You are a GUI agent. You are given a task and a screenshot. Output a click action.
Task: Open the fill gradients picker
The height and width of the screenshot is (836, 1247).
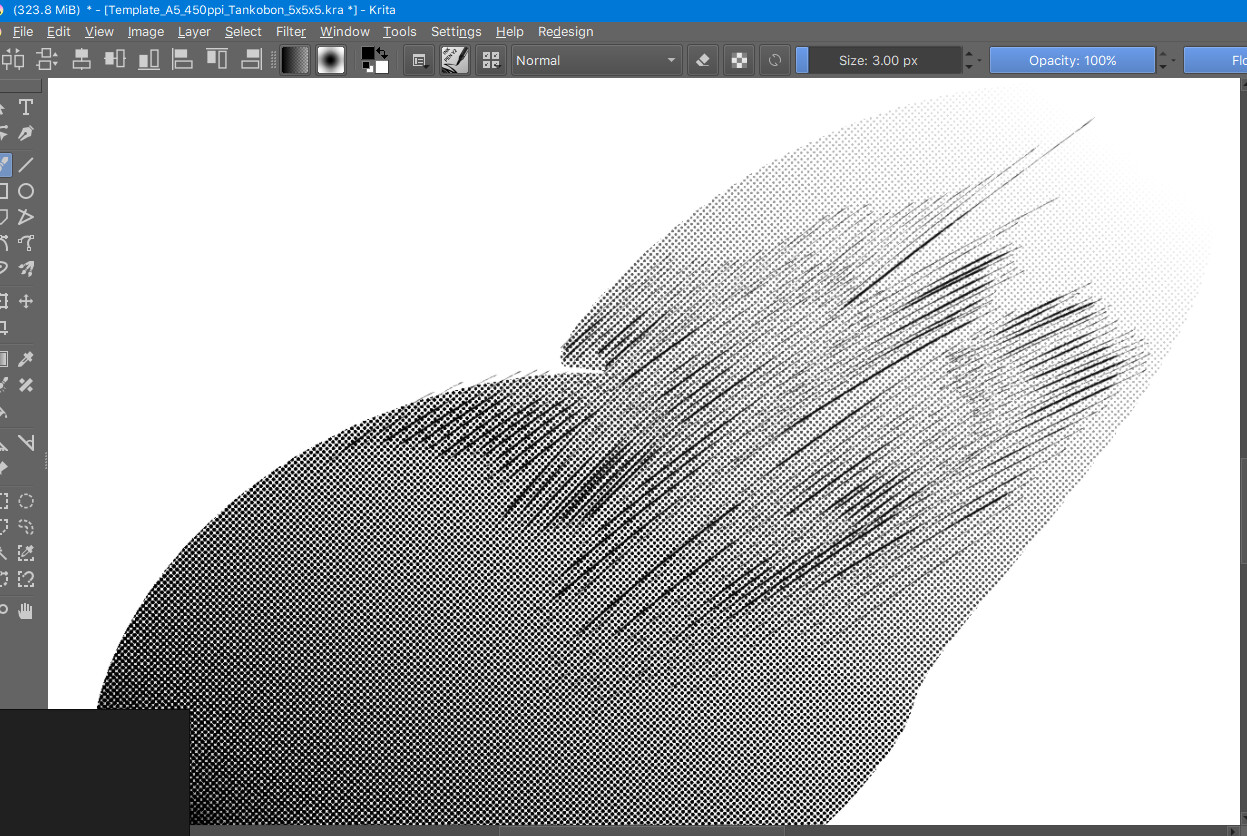tap(295, 60)
